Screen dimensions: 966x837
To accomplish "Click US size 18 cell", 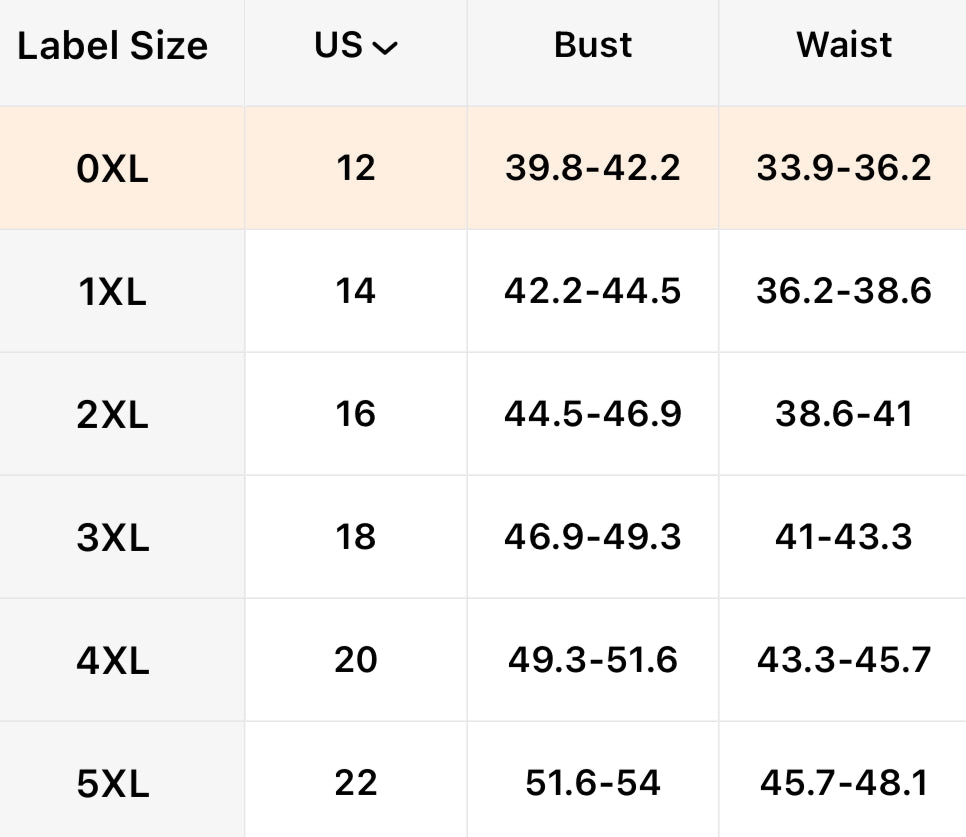I will pos(355,537).
